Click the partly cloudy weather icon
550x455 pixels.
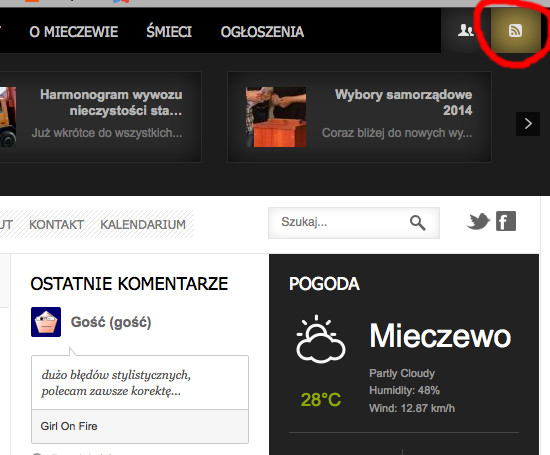click(x=321, y=339)
